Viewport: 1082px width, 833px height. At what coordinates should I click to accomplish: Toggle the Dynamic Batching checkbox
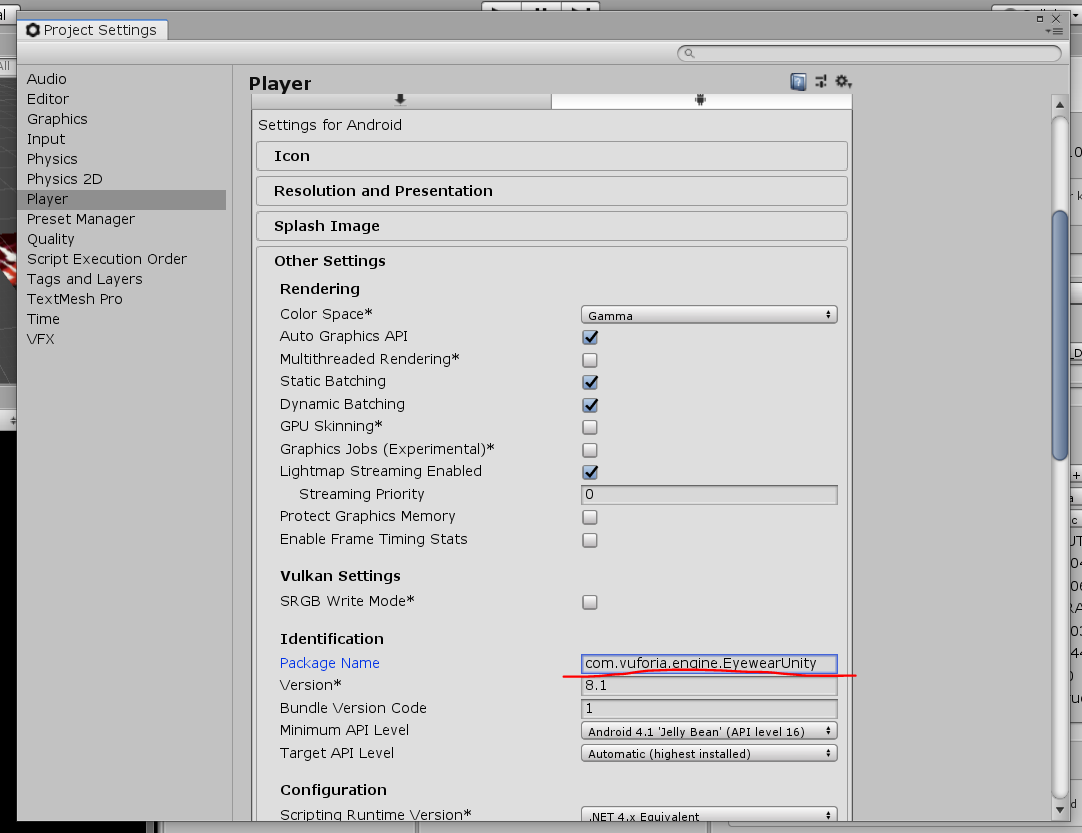(590, 405)
